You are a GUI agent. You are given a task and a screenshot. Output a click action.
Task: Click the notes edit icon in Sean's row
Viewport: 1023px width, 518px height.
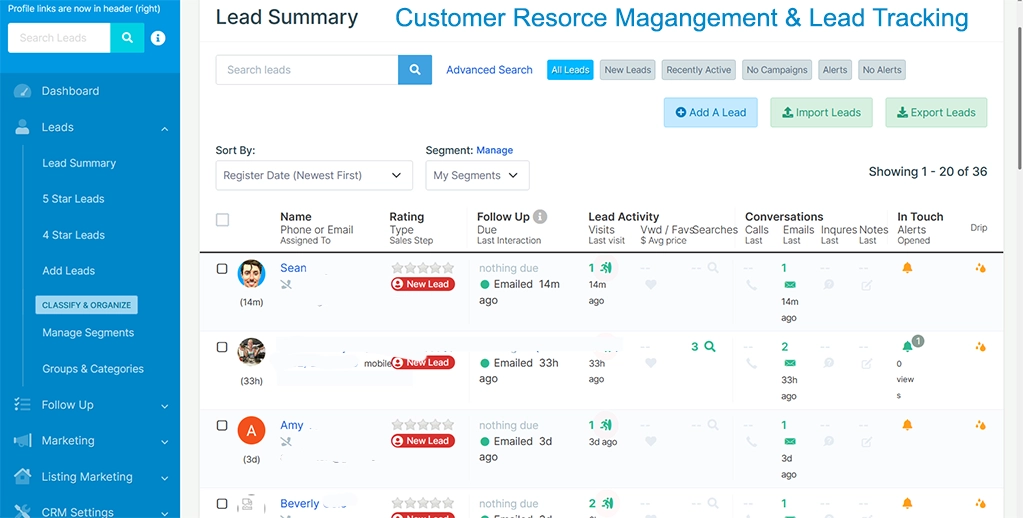(x=866, y=285)
